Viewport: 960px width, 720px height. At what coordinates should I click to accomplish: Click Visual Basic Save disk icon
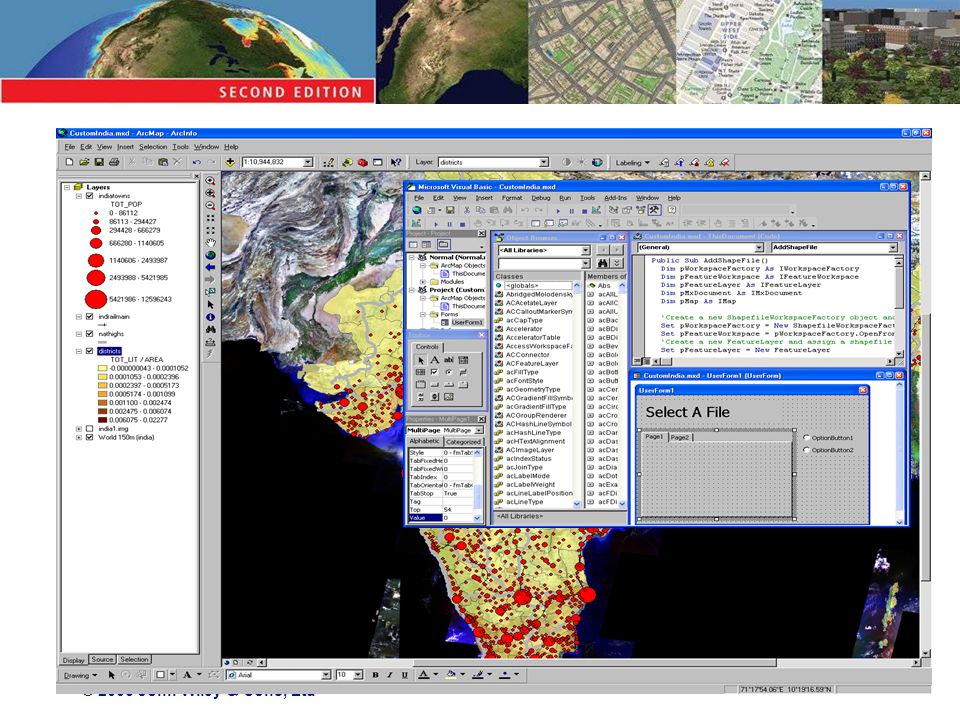450,210
